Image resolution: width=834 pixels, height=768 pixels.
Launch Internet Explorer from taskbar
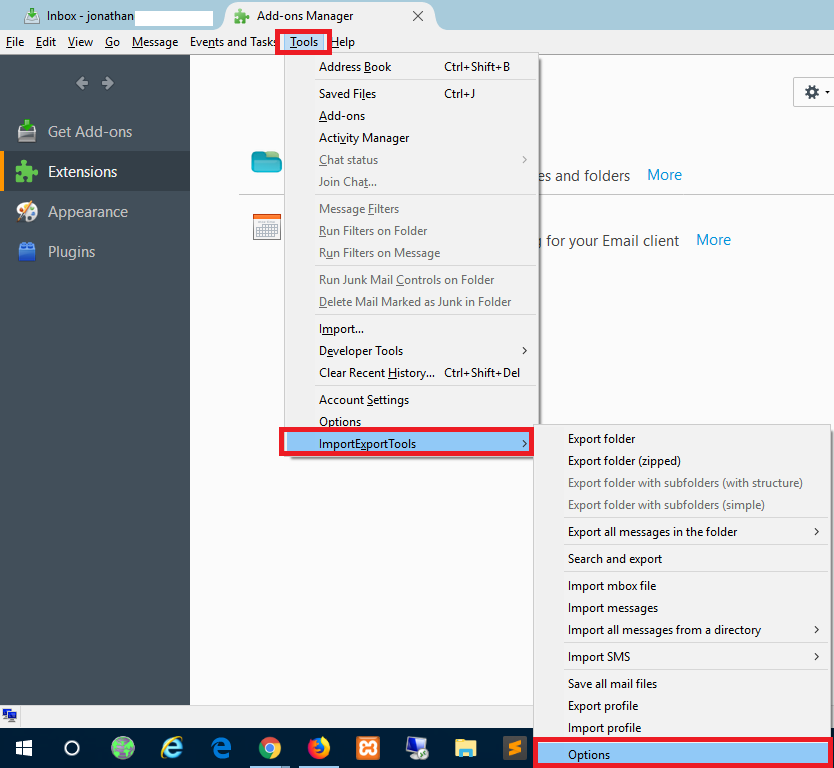pos(172,748)
